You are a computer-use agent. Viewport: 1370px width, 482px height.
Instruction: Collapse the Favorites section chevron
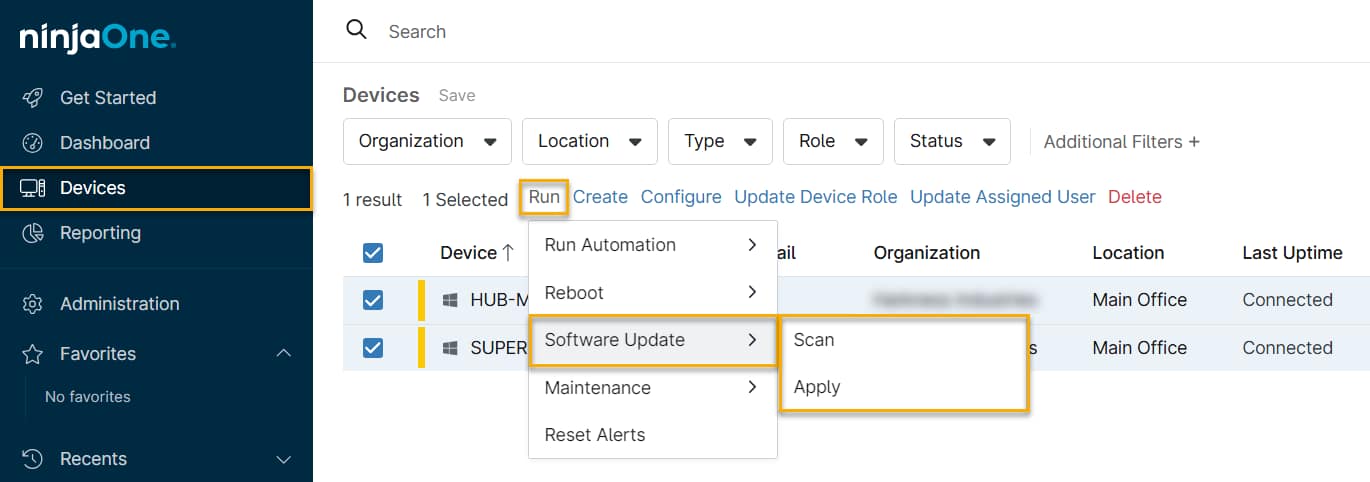284,354
